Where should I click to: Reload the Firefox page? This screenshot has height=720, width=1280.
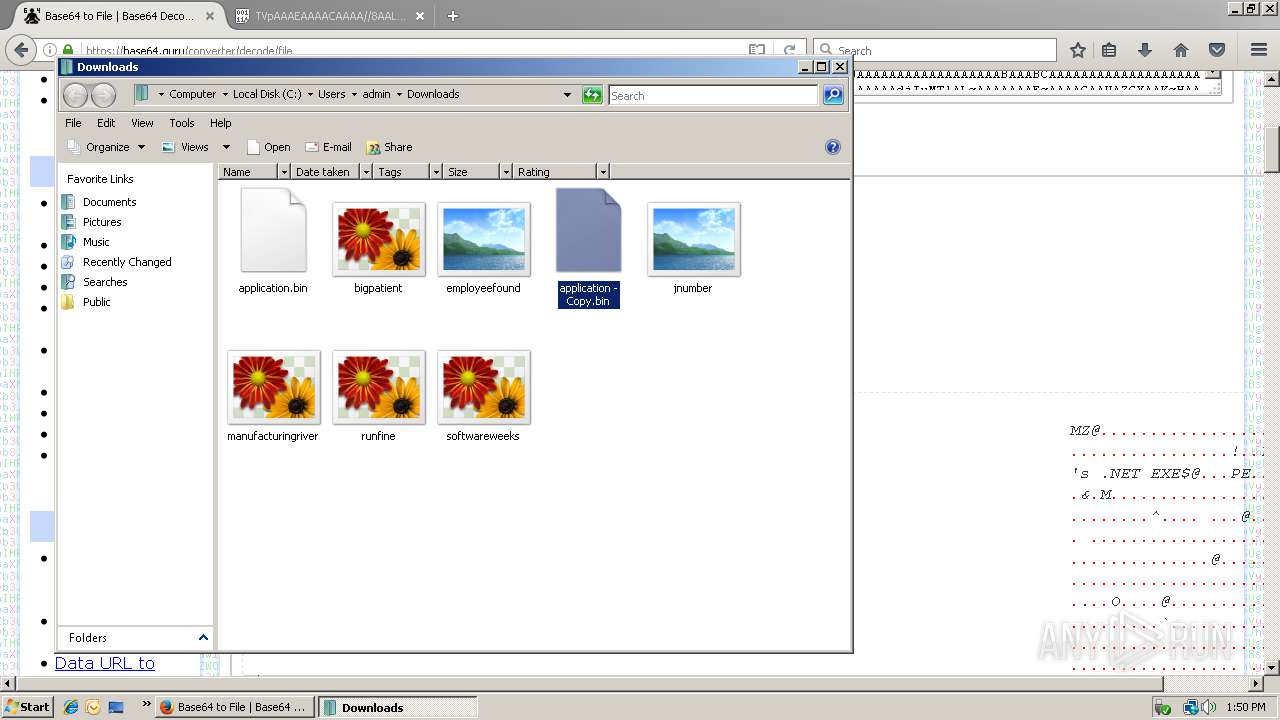[x=789, y=50]
